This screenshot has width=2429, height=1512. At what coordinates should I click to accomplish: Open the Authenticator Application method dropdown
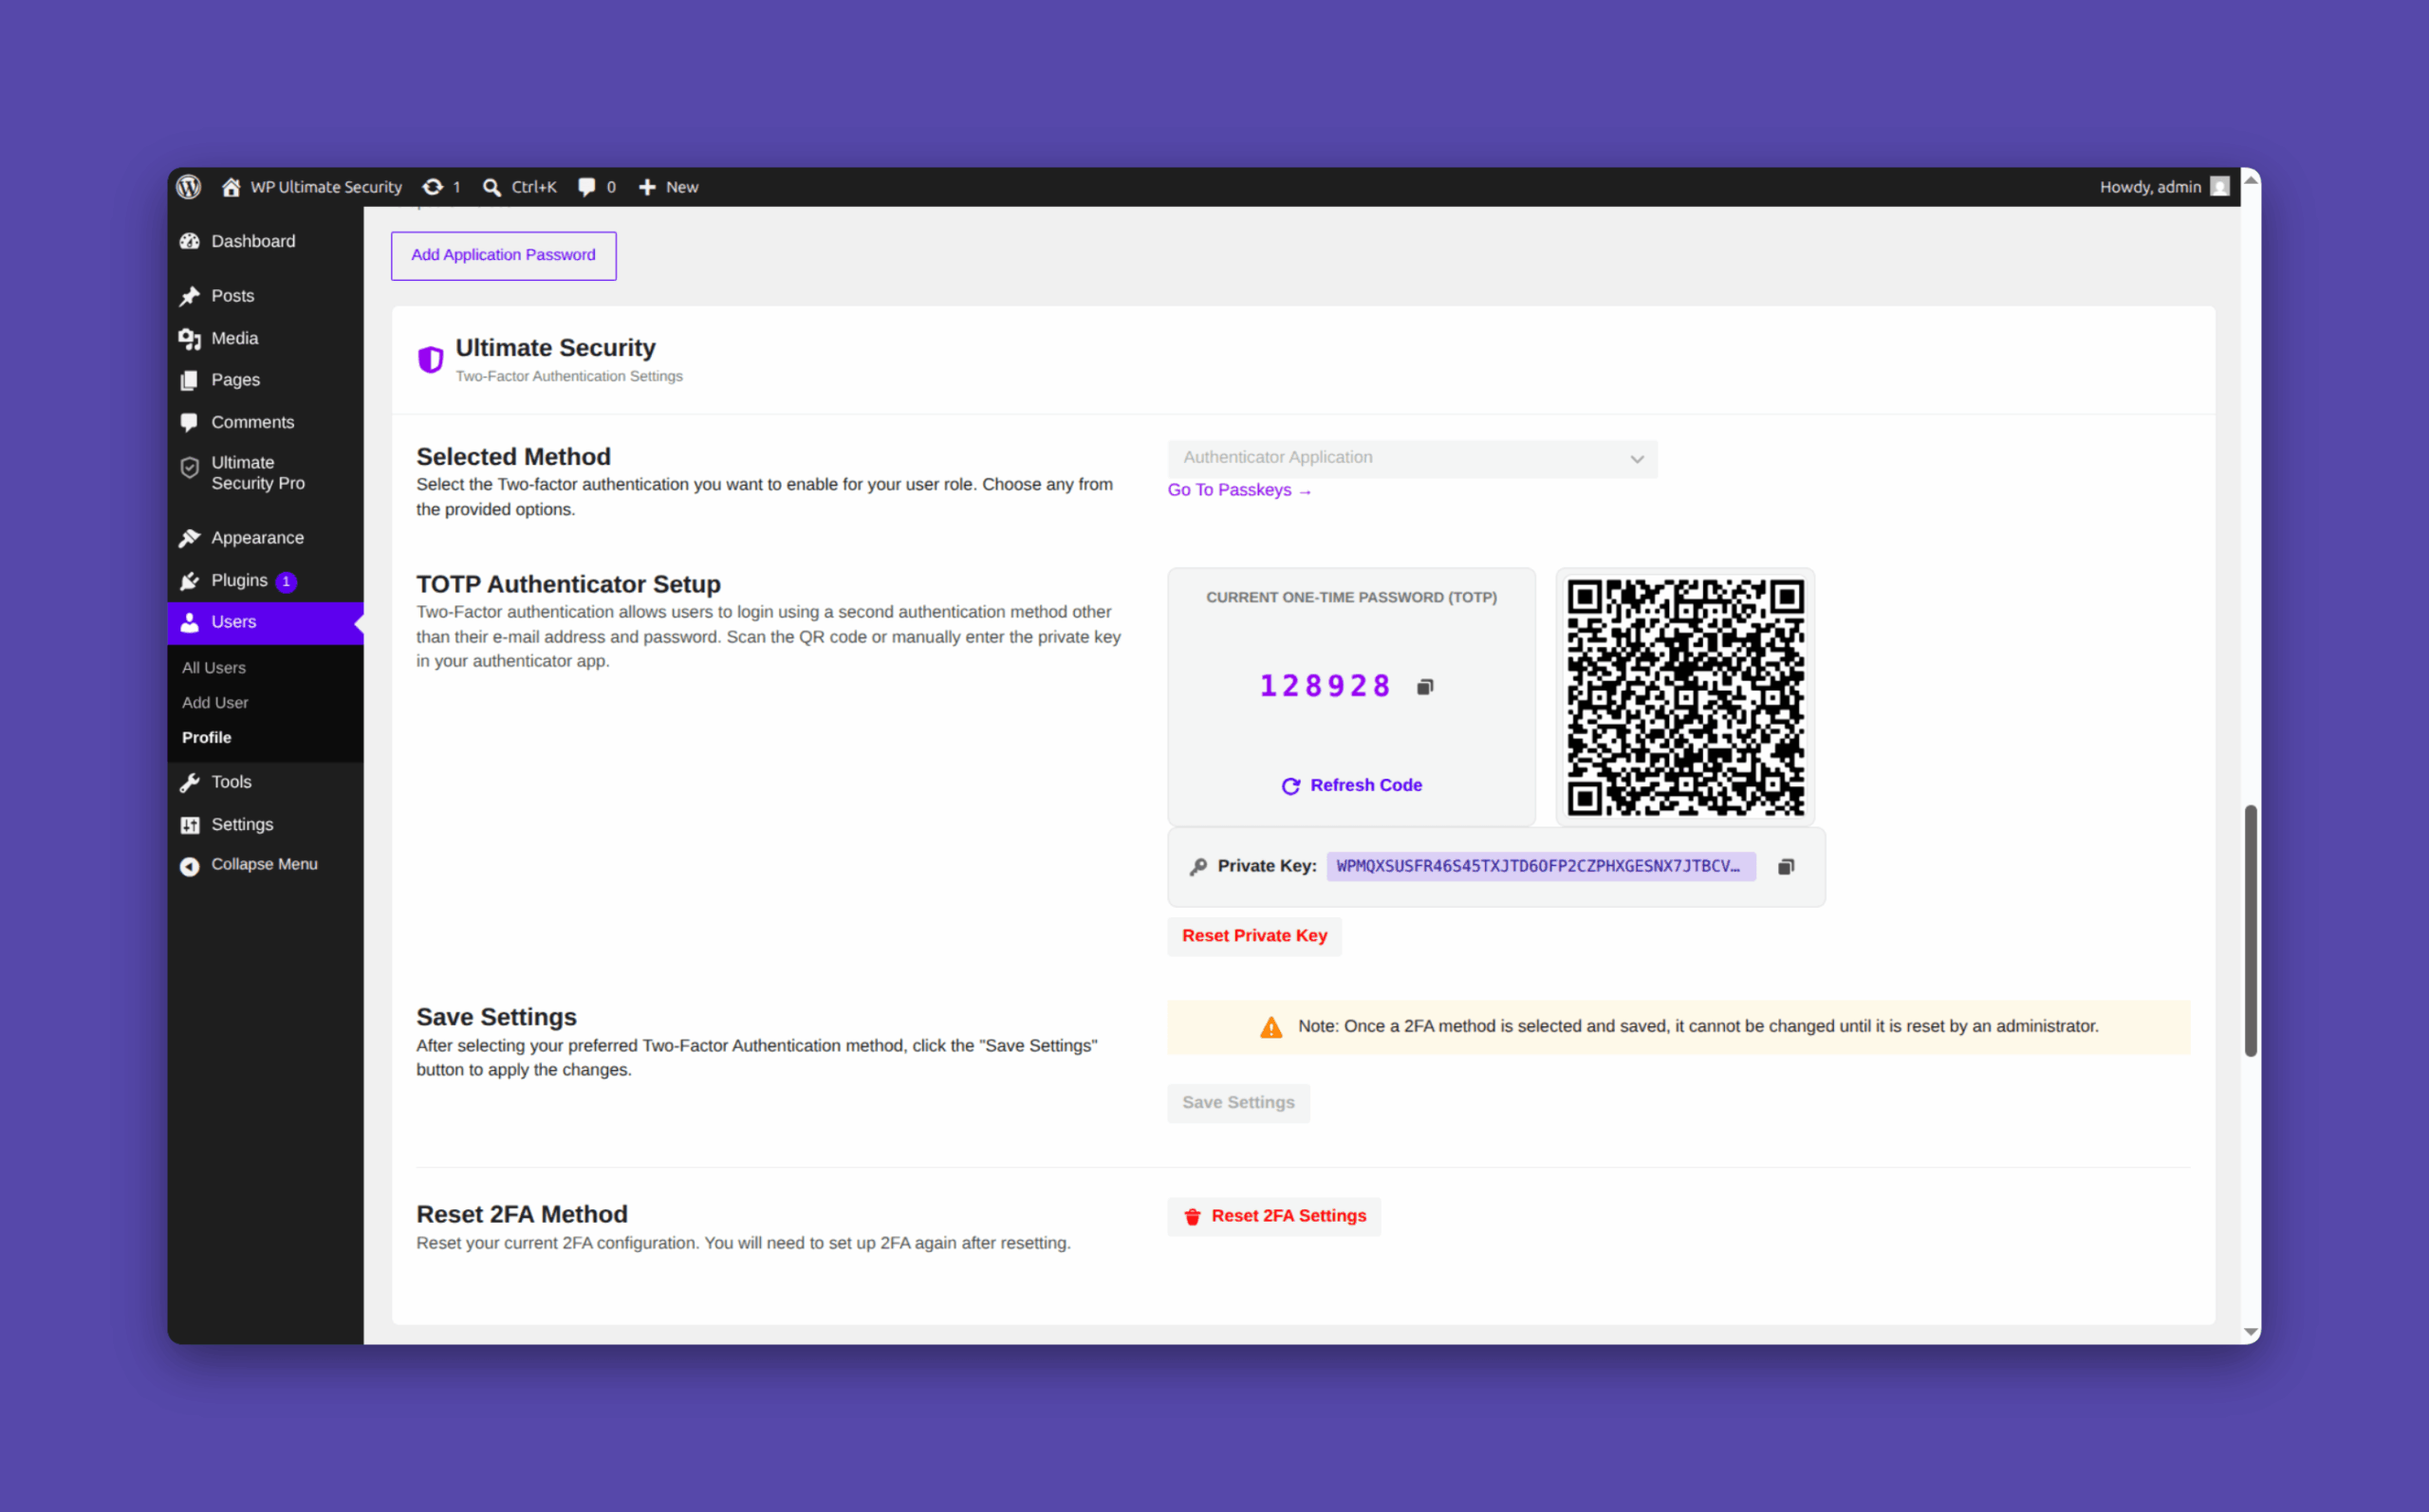[1412, 458]
